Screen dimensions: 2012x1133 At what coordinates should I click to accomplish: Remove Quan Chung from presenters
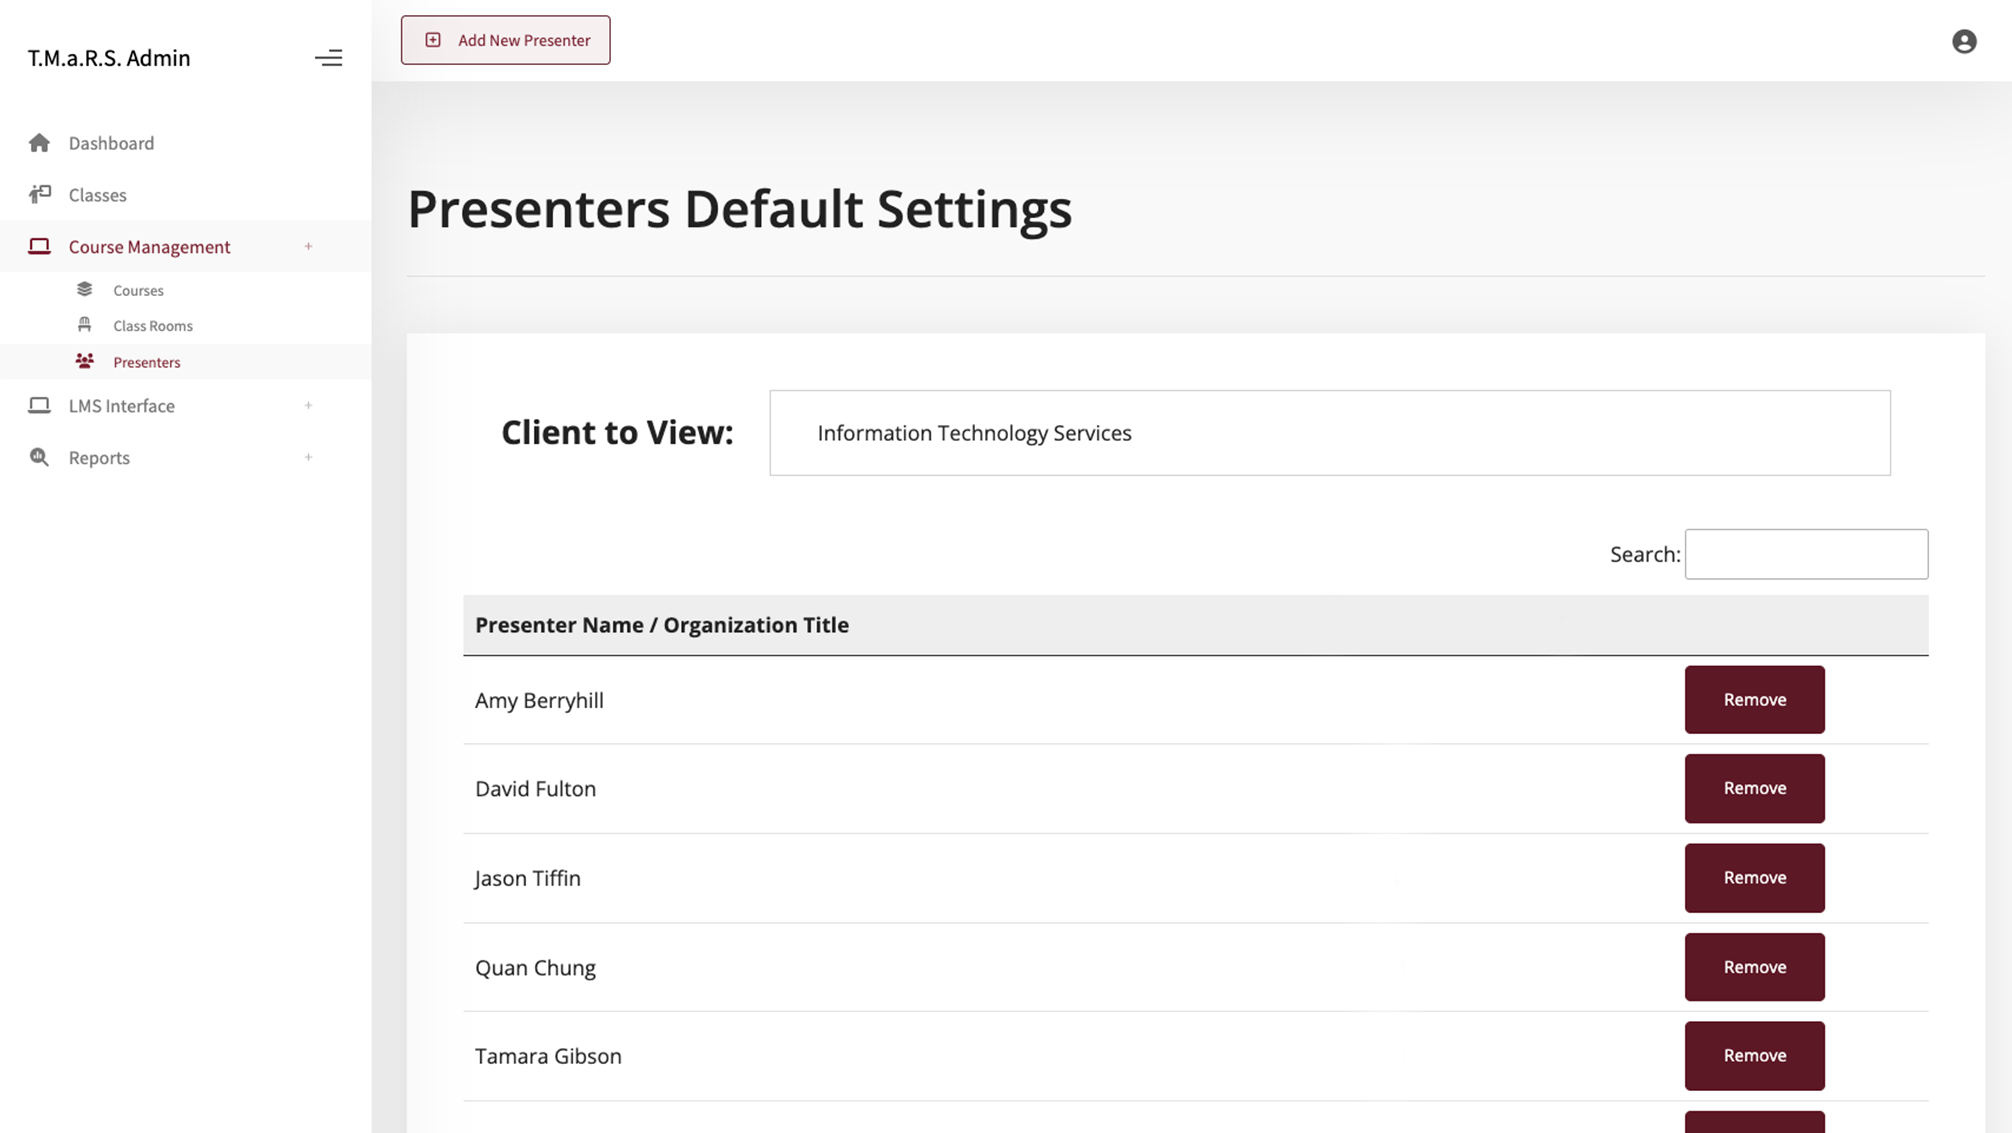point(1754,967)
